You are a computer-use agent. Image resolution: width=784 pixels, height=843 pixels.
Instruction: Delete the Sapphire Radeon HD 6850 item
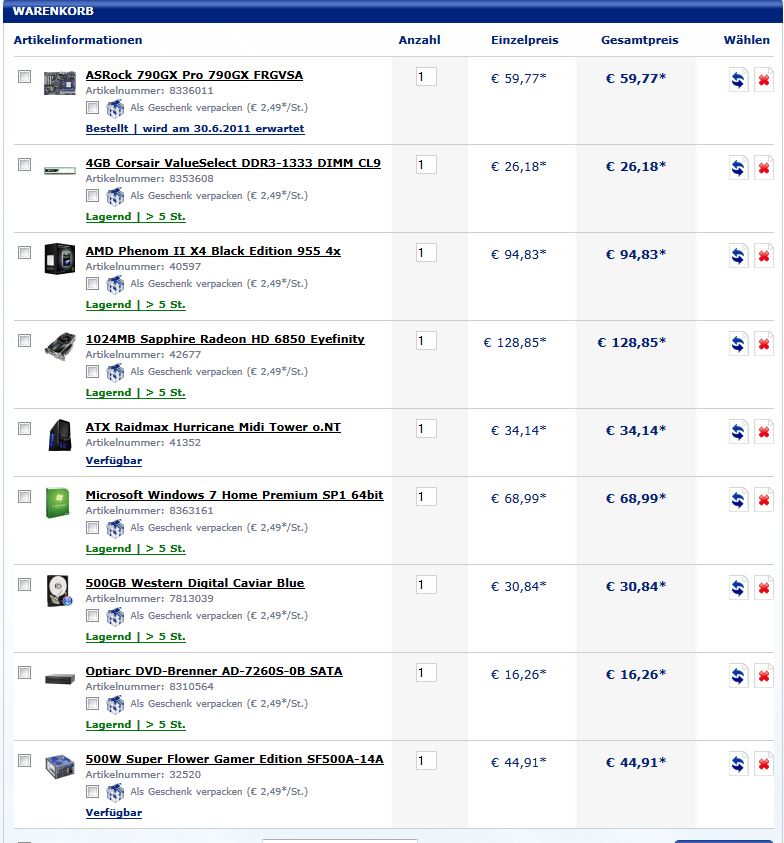(x=764, y=344)
